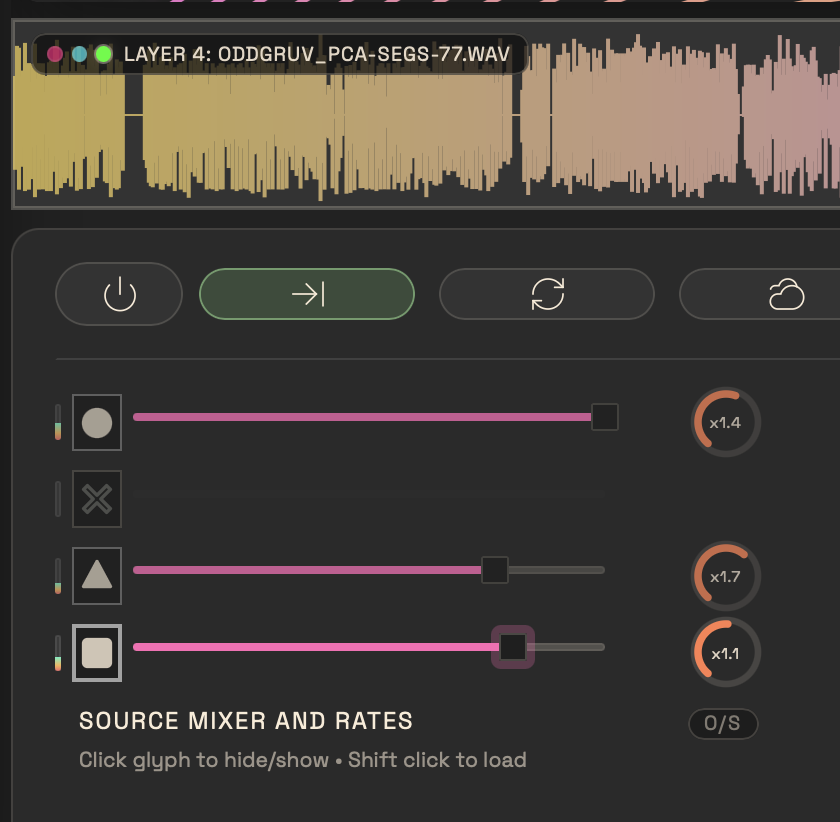Select the square glyph source
840x822 pixels.
pos(97,652)
